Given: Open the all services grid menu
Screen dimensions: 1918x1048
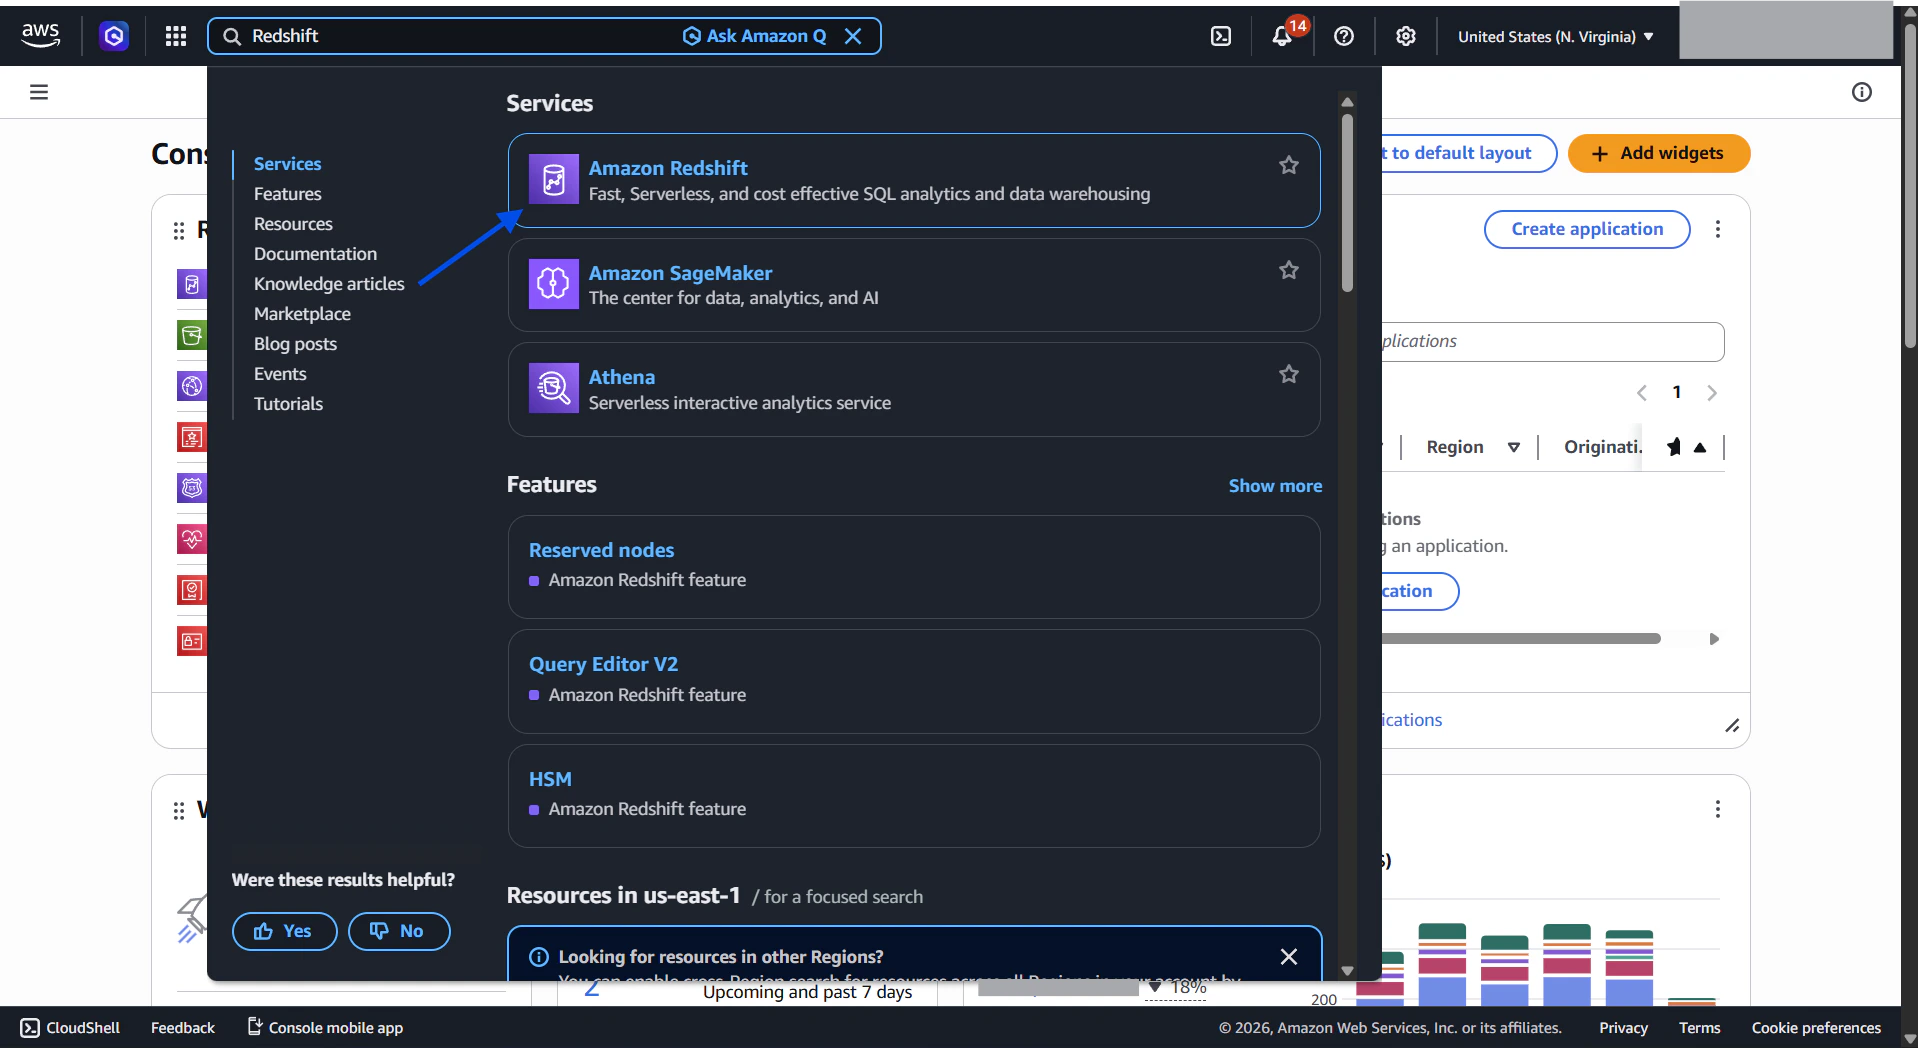Looking at the screenshot, I should point(176,36).
